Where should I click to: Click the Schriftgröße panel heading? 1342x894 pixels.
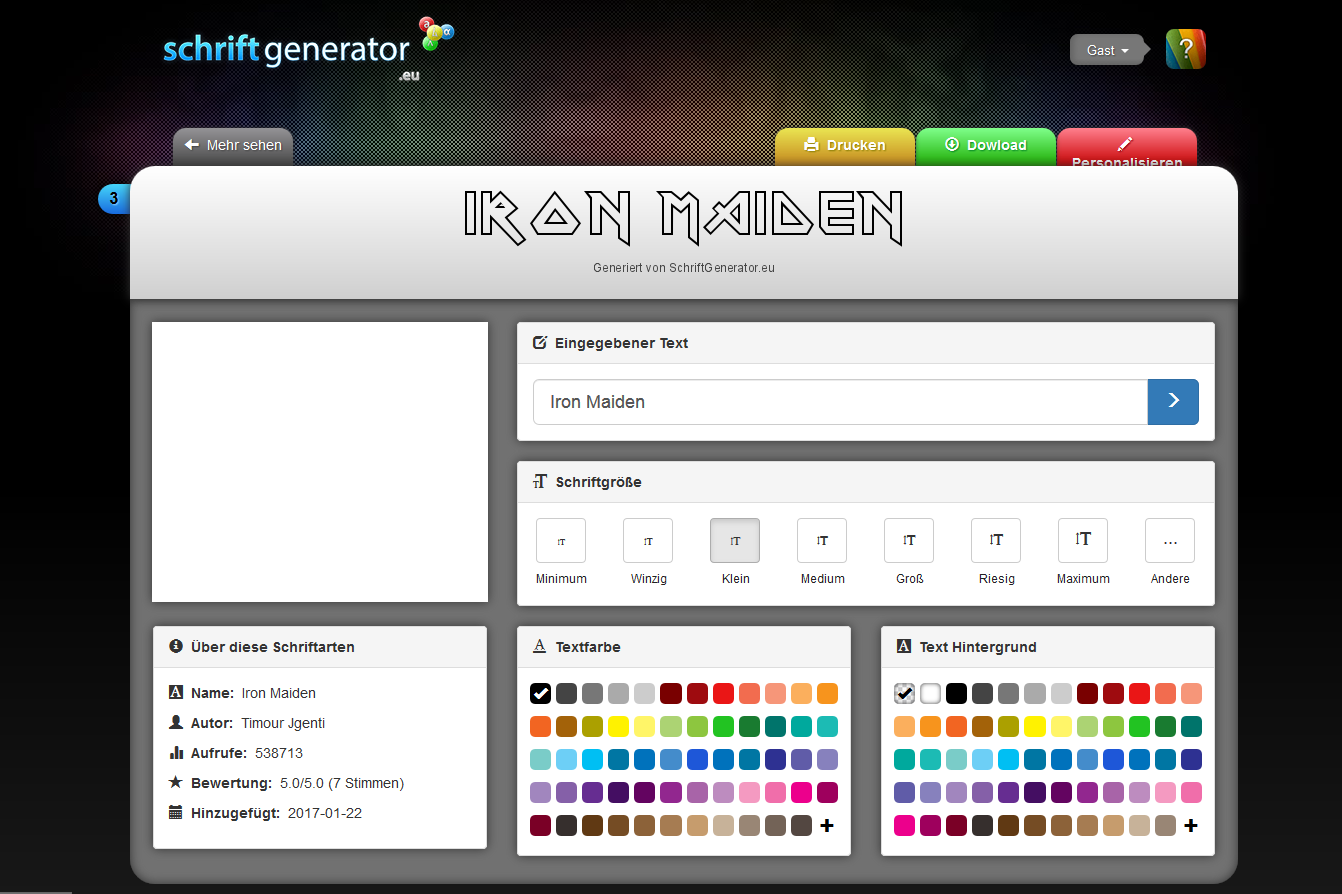pos(598,482)
